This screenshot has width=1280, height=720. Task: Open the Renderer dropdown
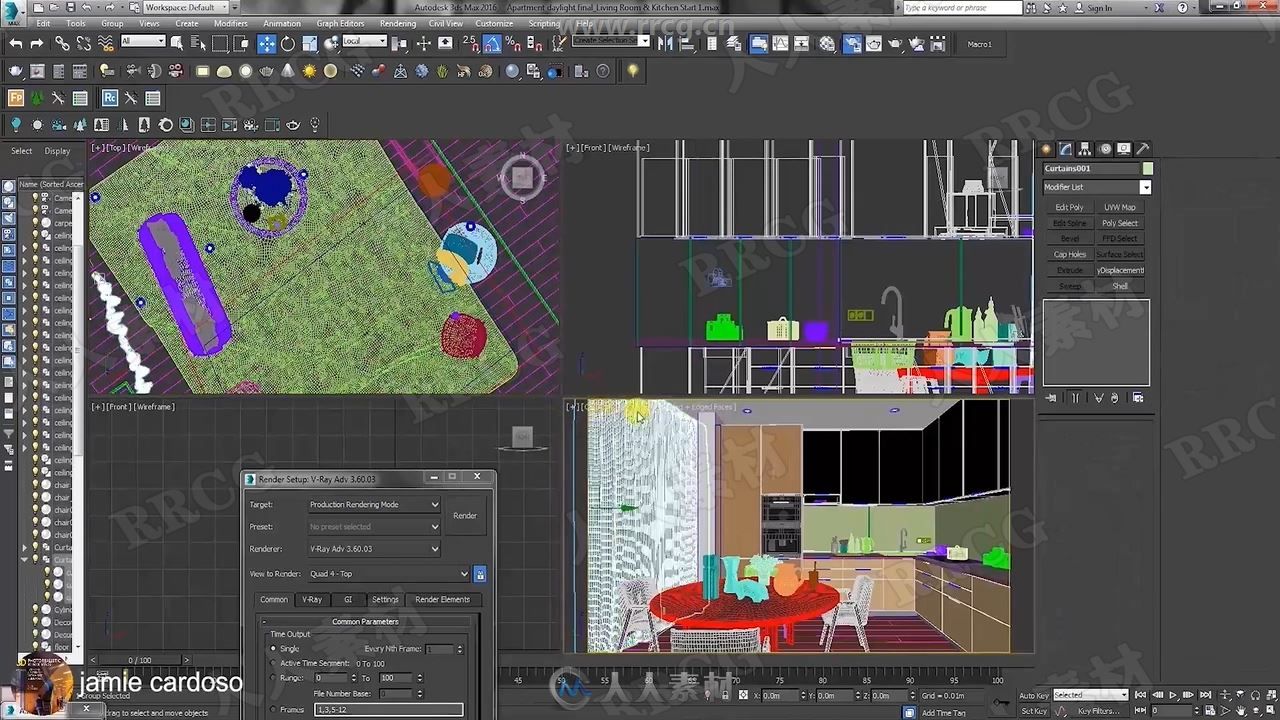coord(374,549)
